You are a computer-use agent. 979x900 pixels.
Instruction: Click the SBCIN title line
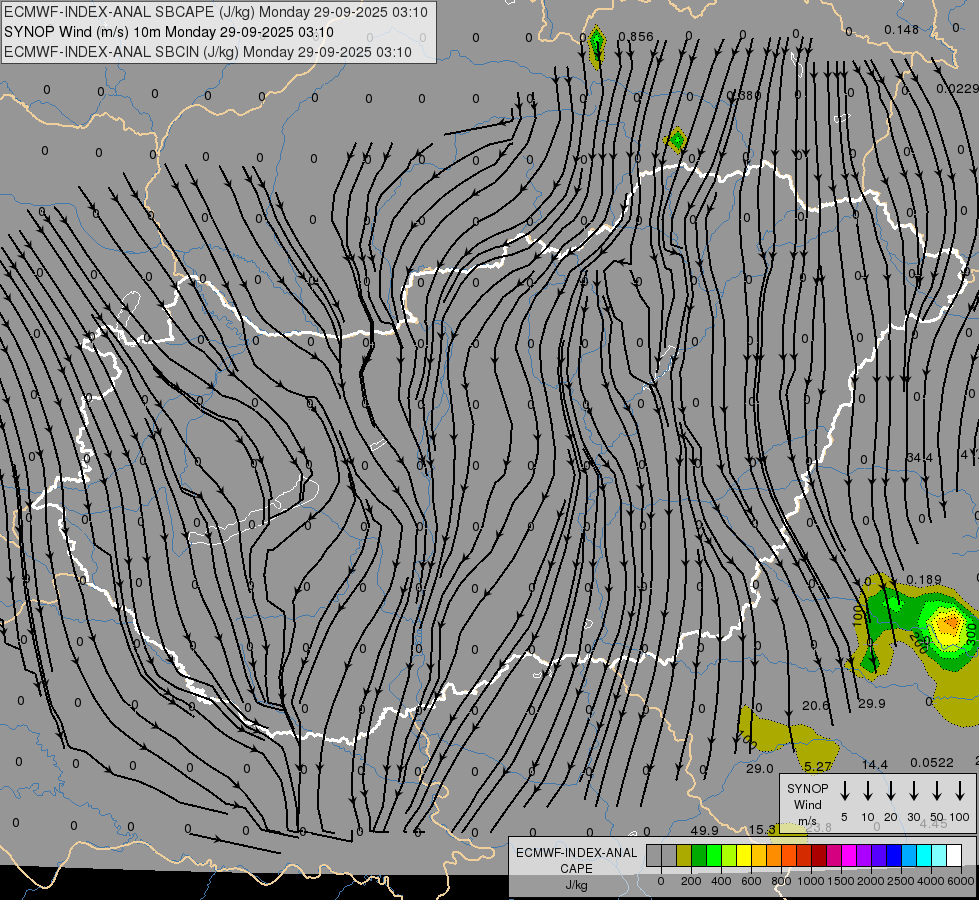[208, 52]
